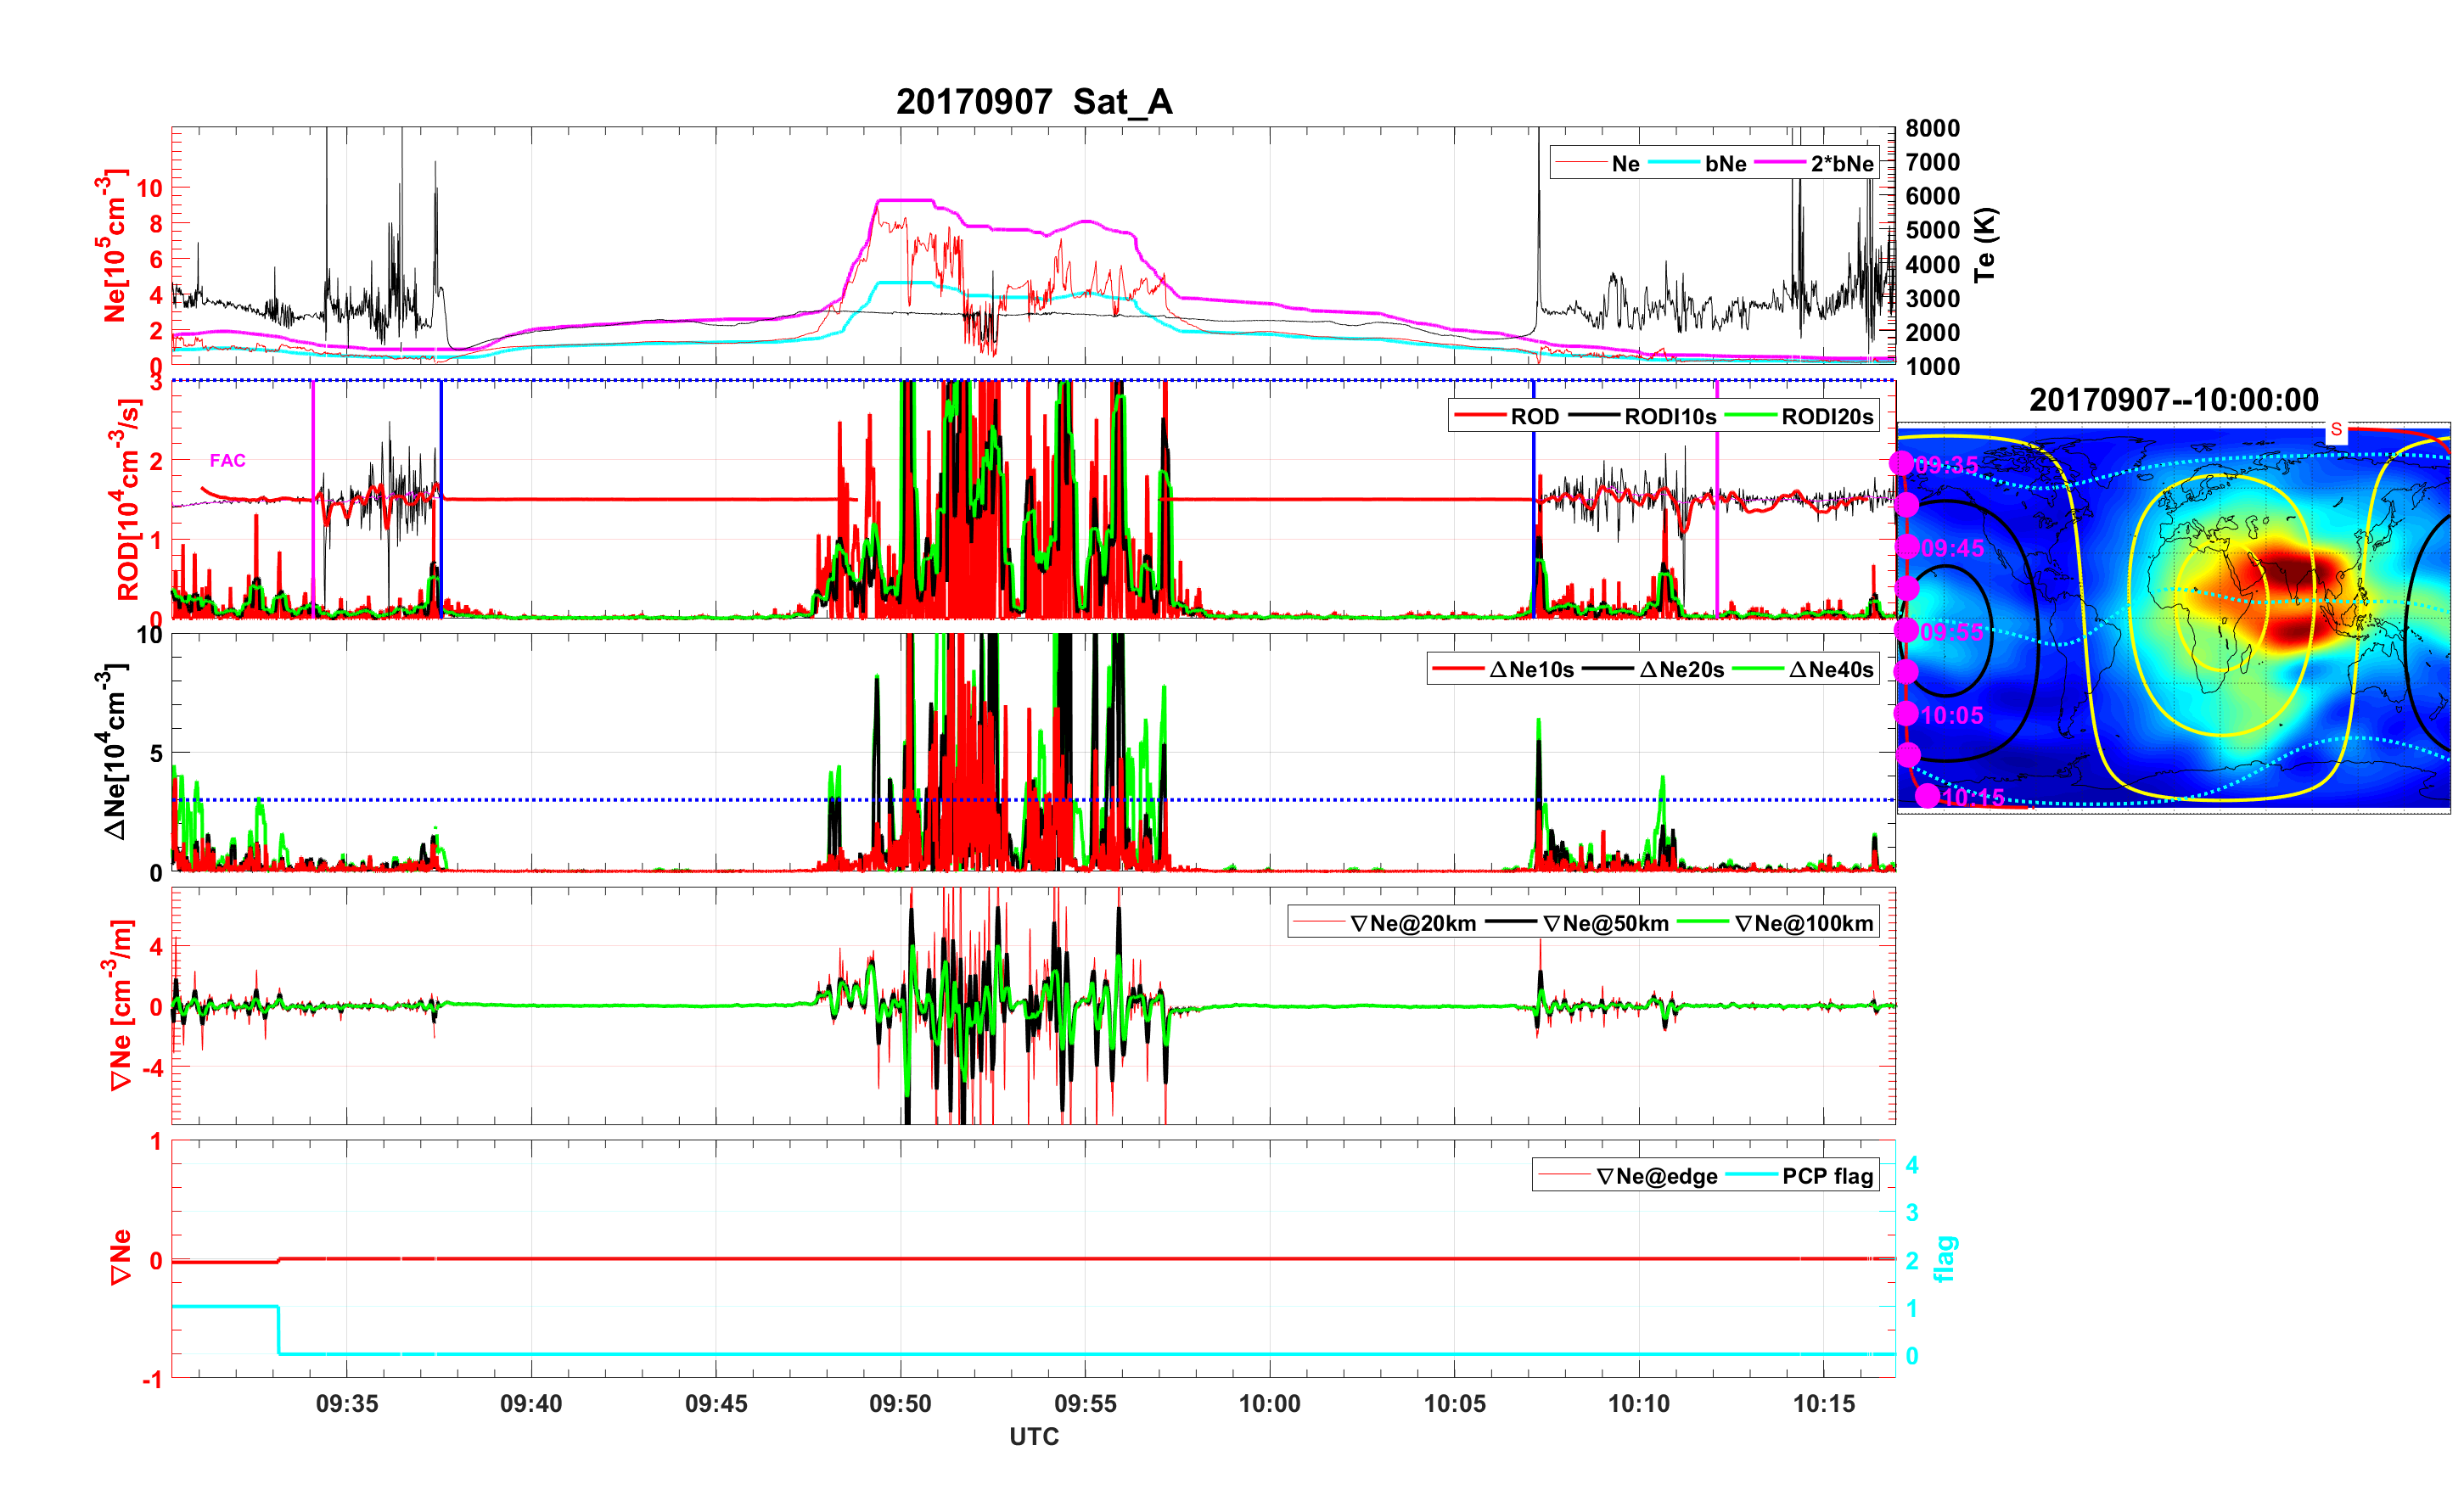Click the PCP flag legend entry
The width and height of the screenshot is (2464, 1490).
coord(1827,1177)
